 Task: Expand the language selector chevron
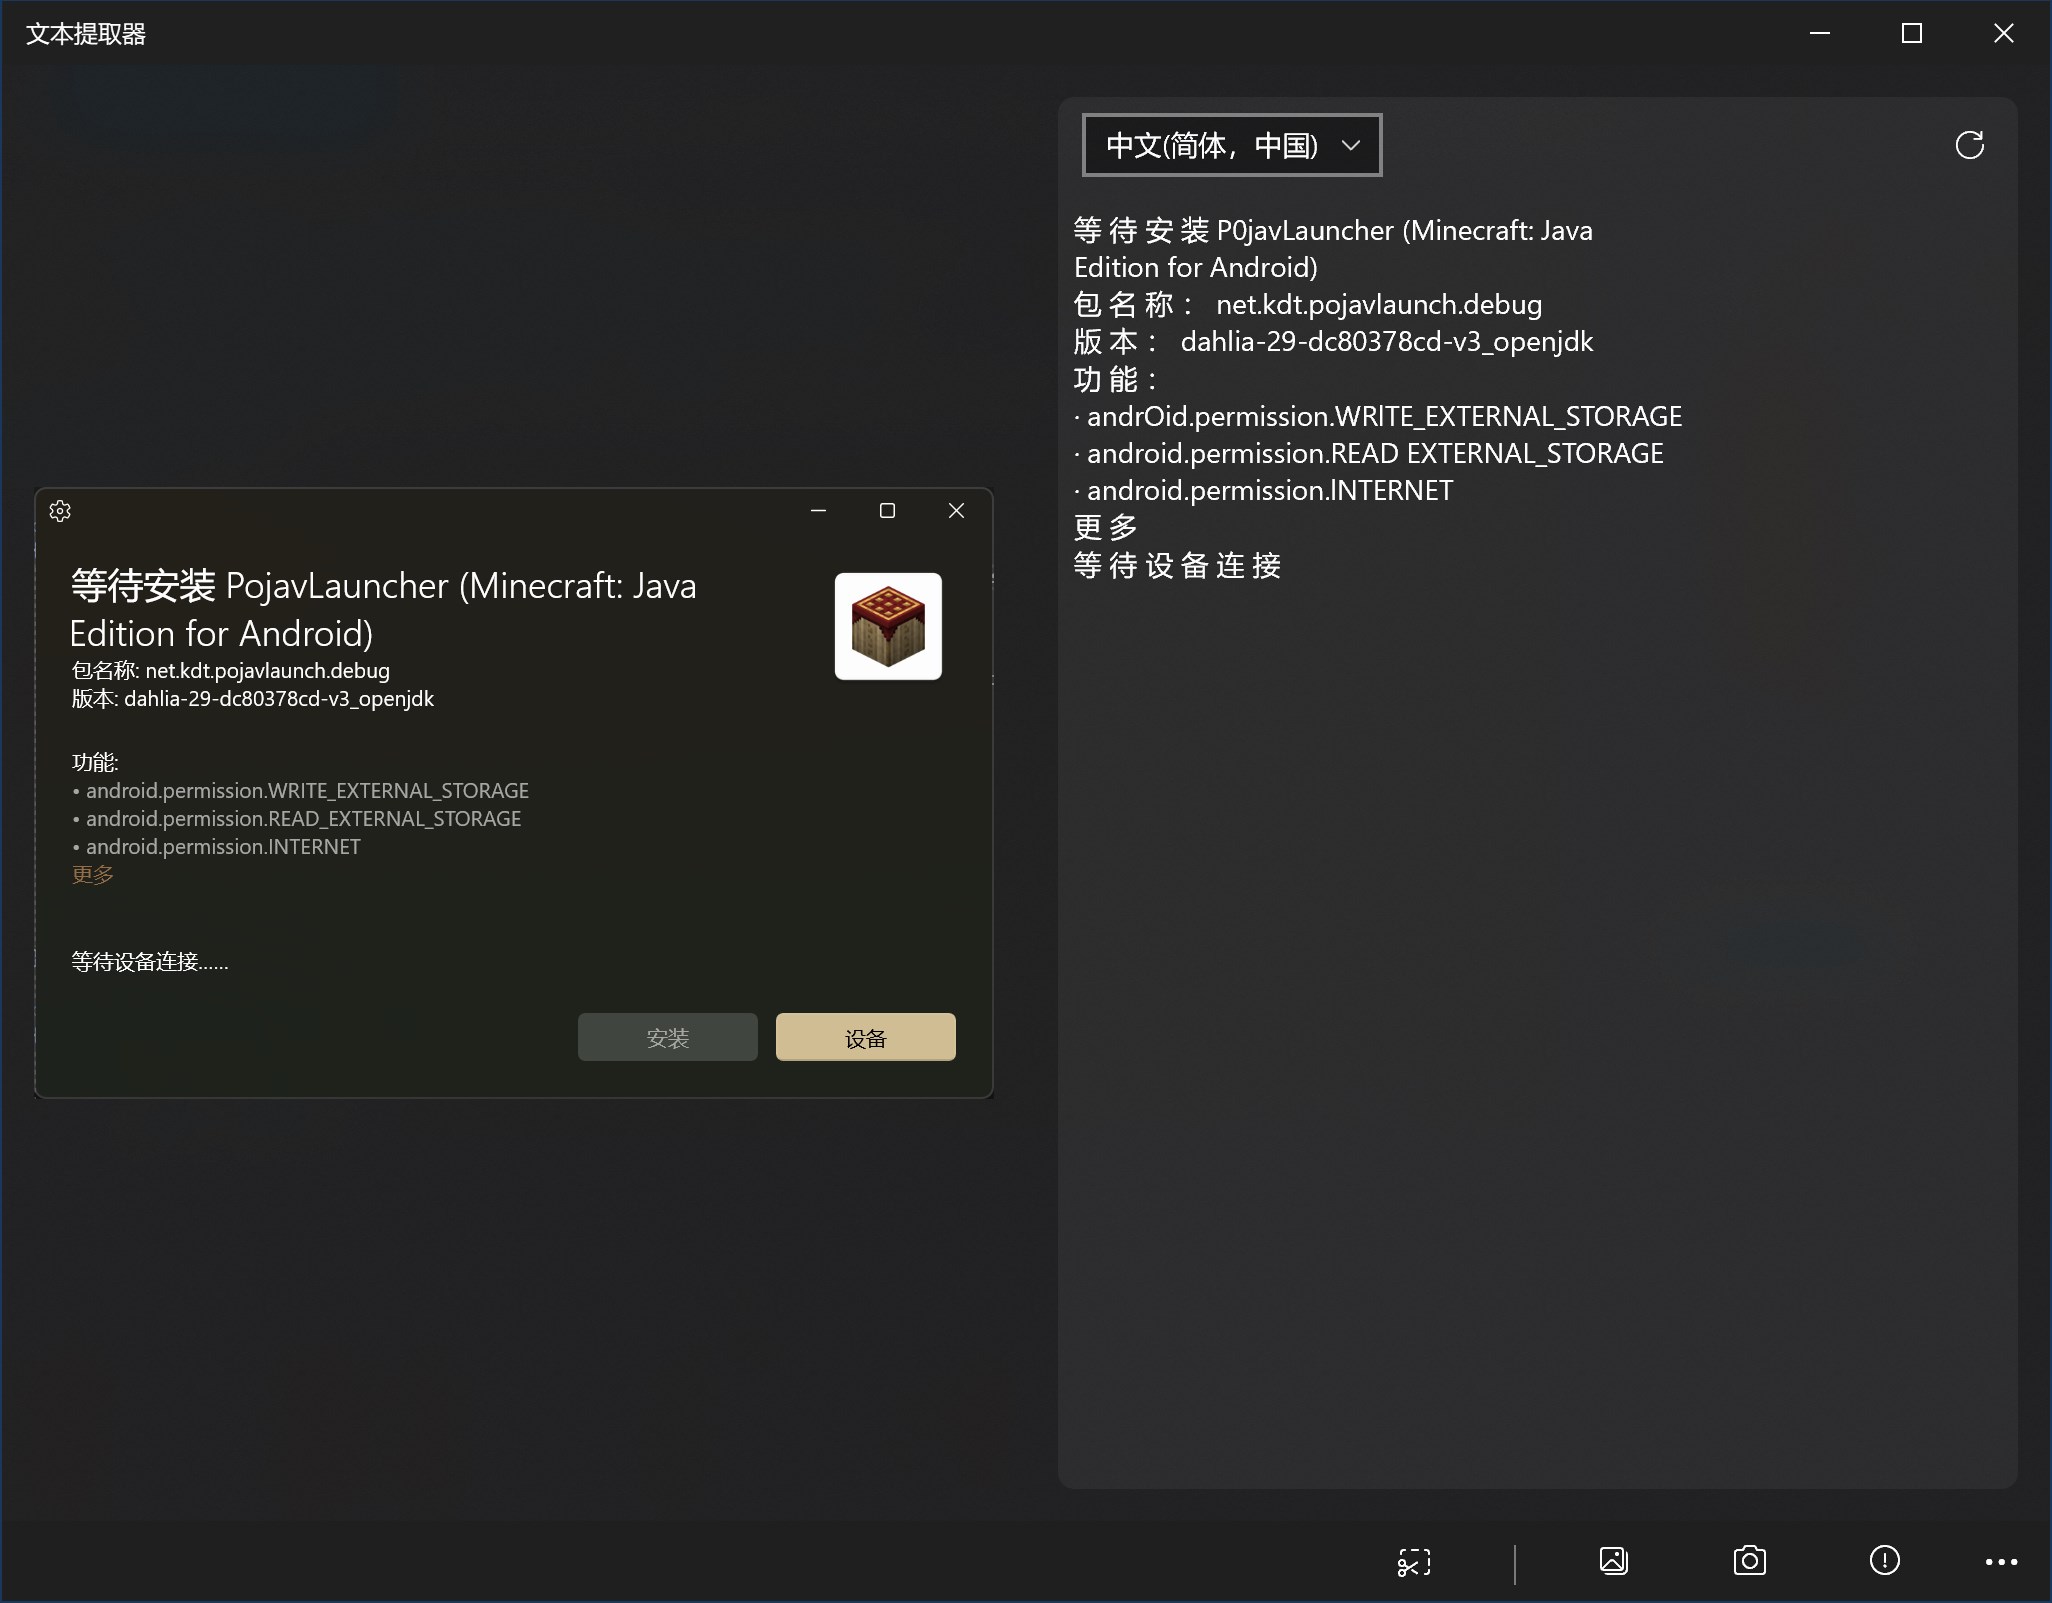(1351, 145)
